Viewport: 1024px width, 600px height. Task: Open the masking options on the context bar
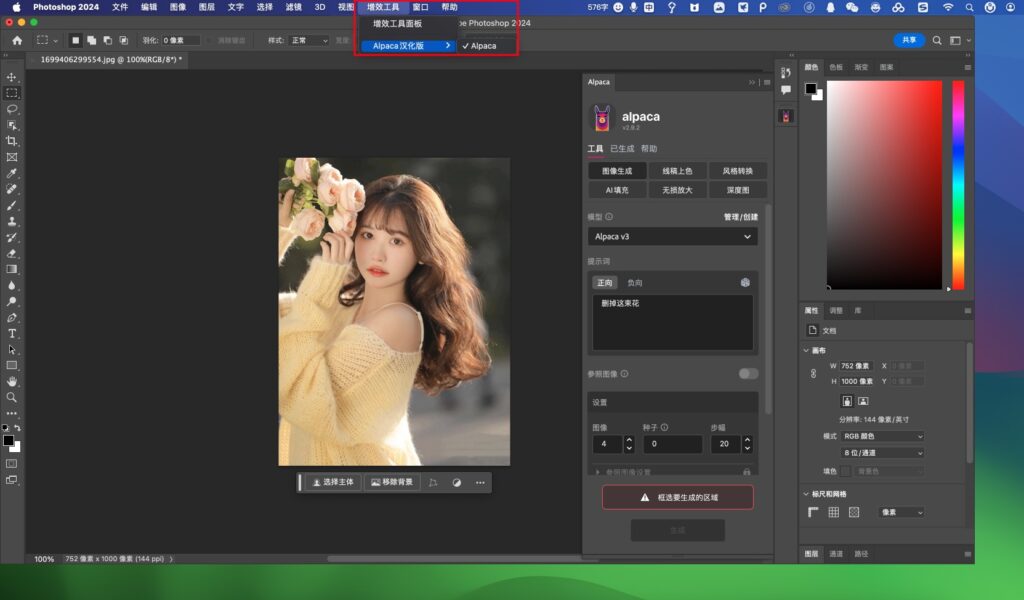[434, 482]
